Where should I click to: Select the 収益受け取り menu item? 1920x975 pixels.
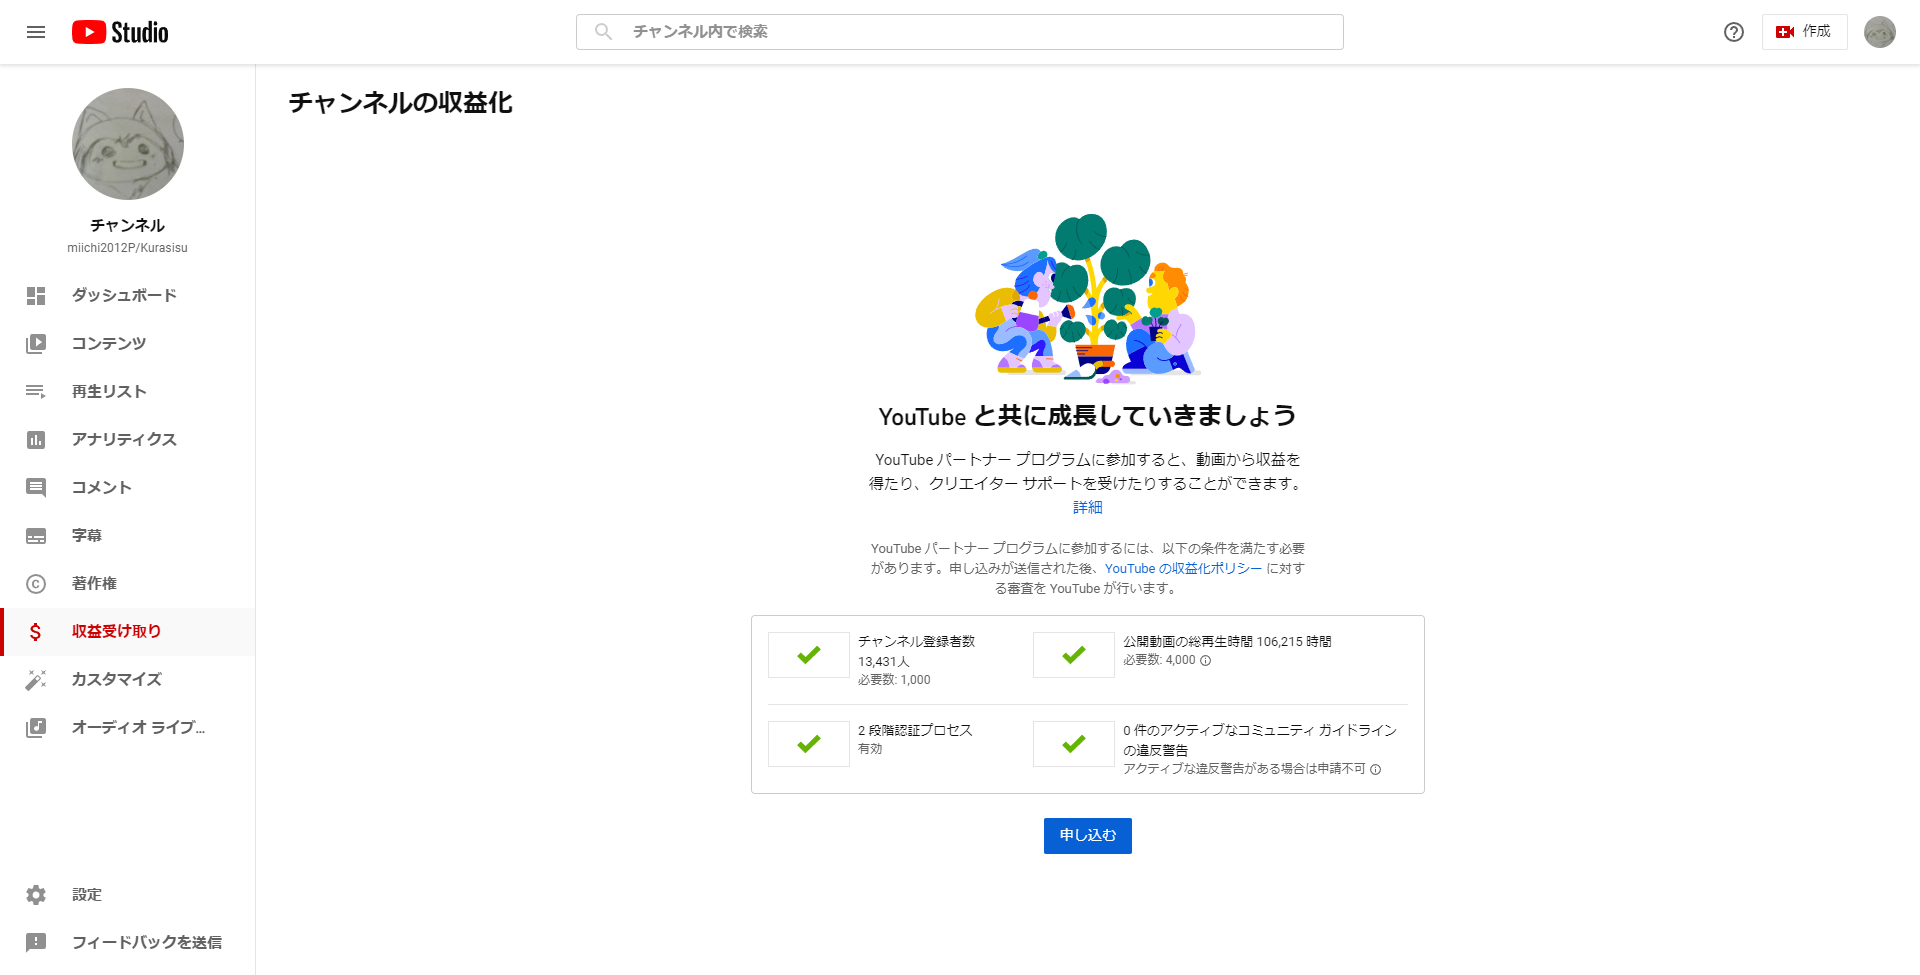pyautogui.click(x=128, y=632)
